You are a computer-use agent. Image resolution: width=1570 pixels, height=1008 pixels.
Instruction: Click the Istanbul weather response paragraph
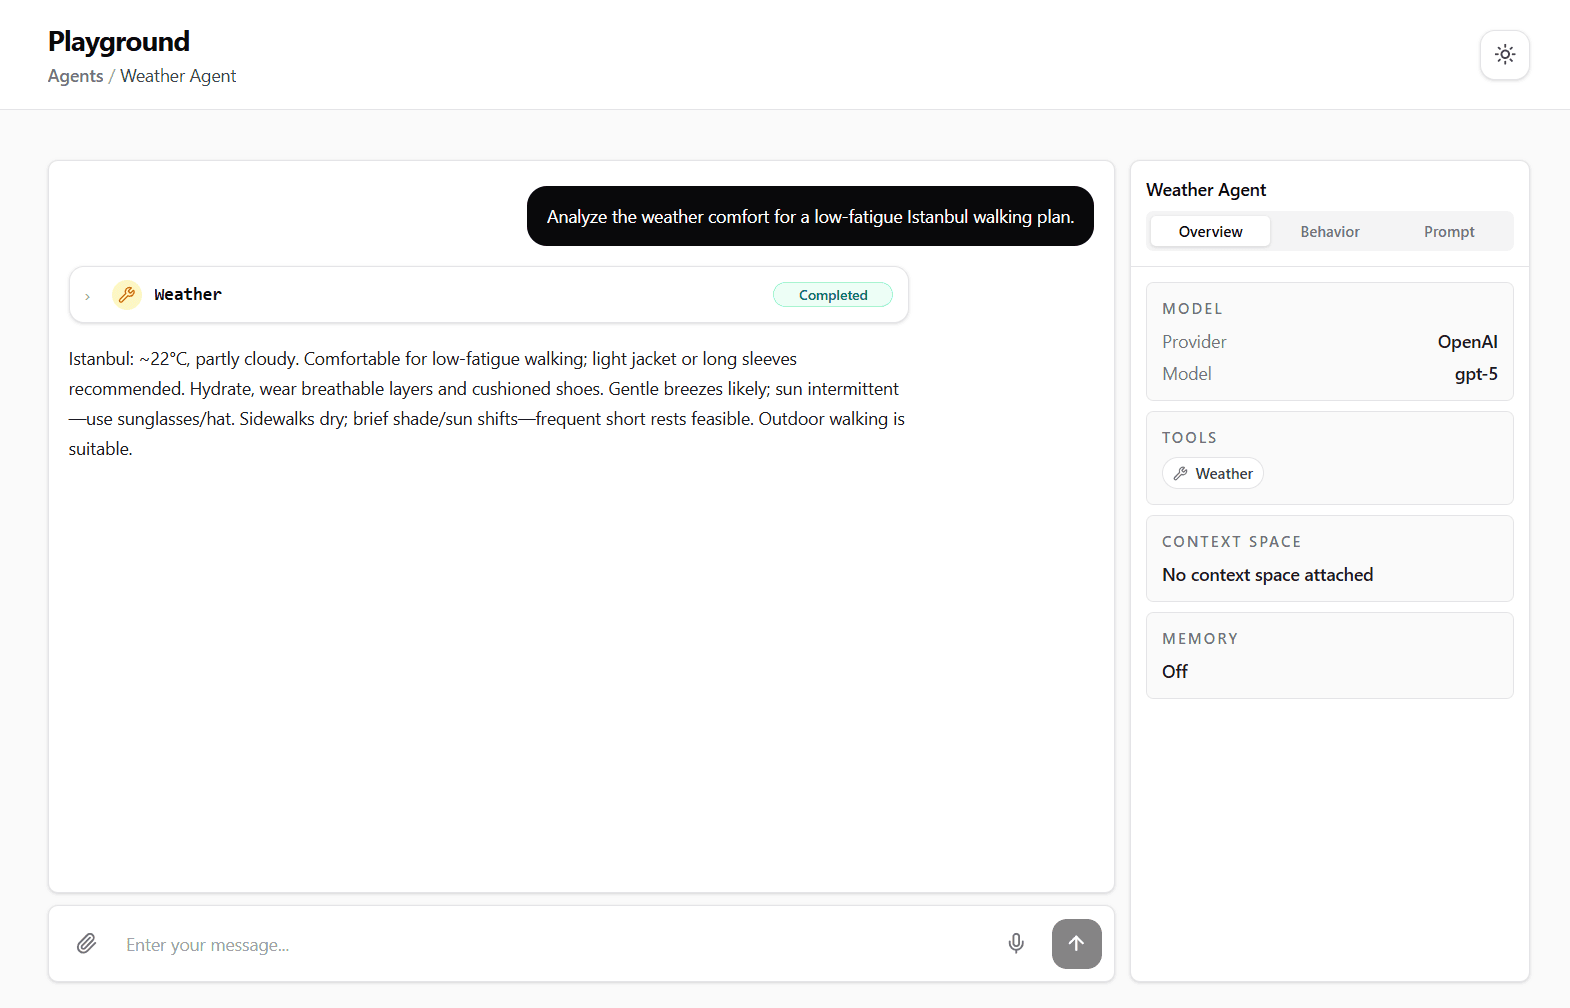coord(488,404)
